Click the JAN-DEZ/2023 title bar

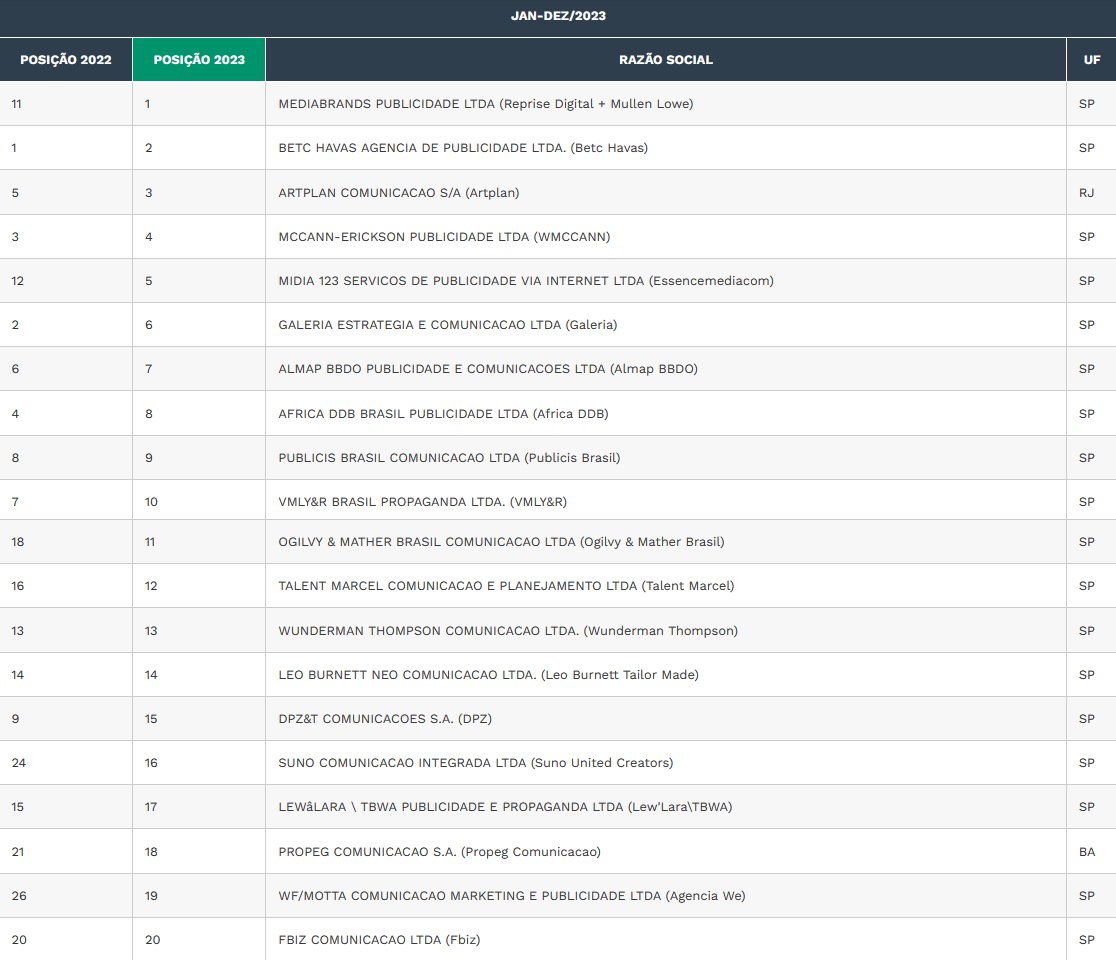click(x=558, y=16)
